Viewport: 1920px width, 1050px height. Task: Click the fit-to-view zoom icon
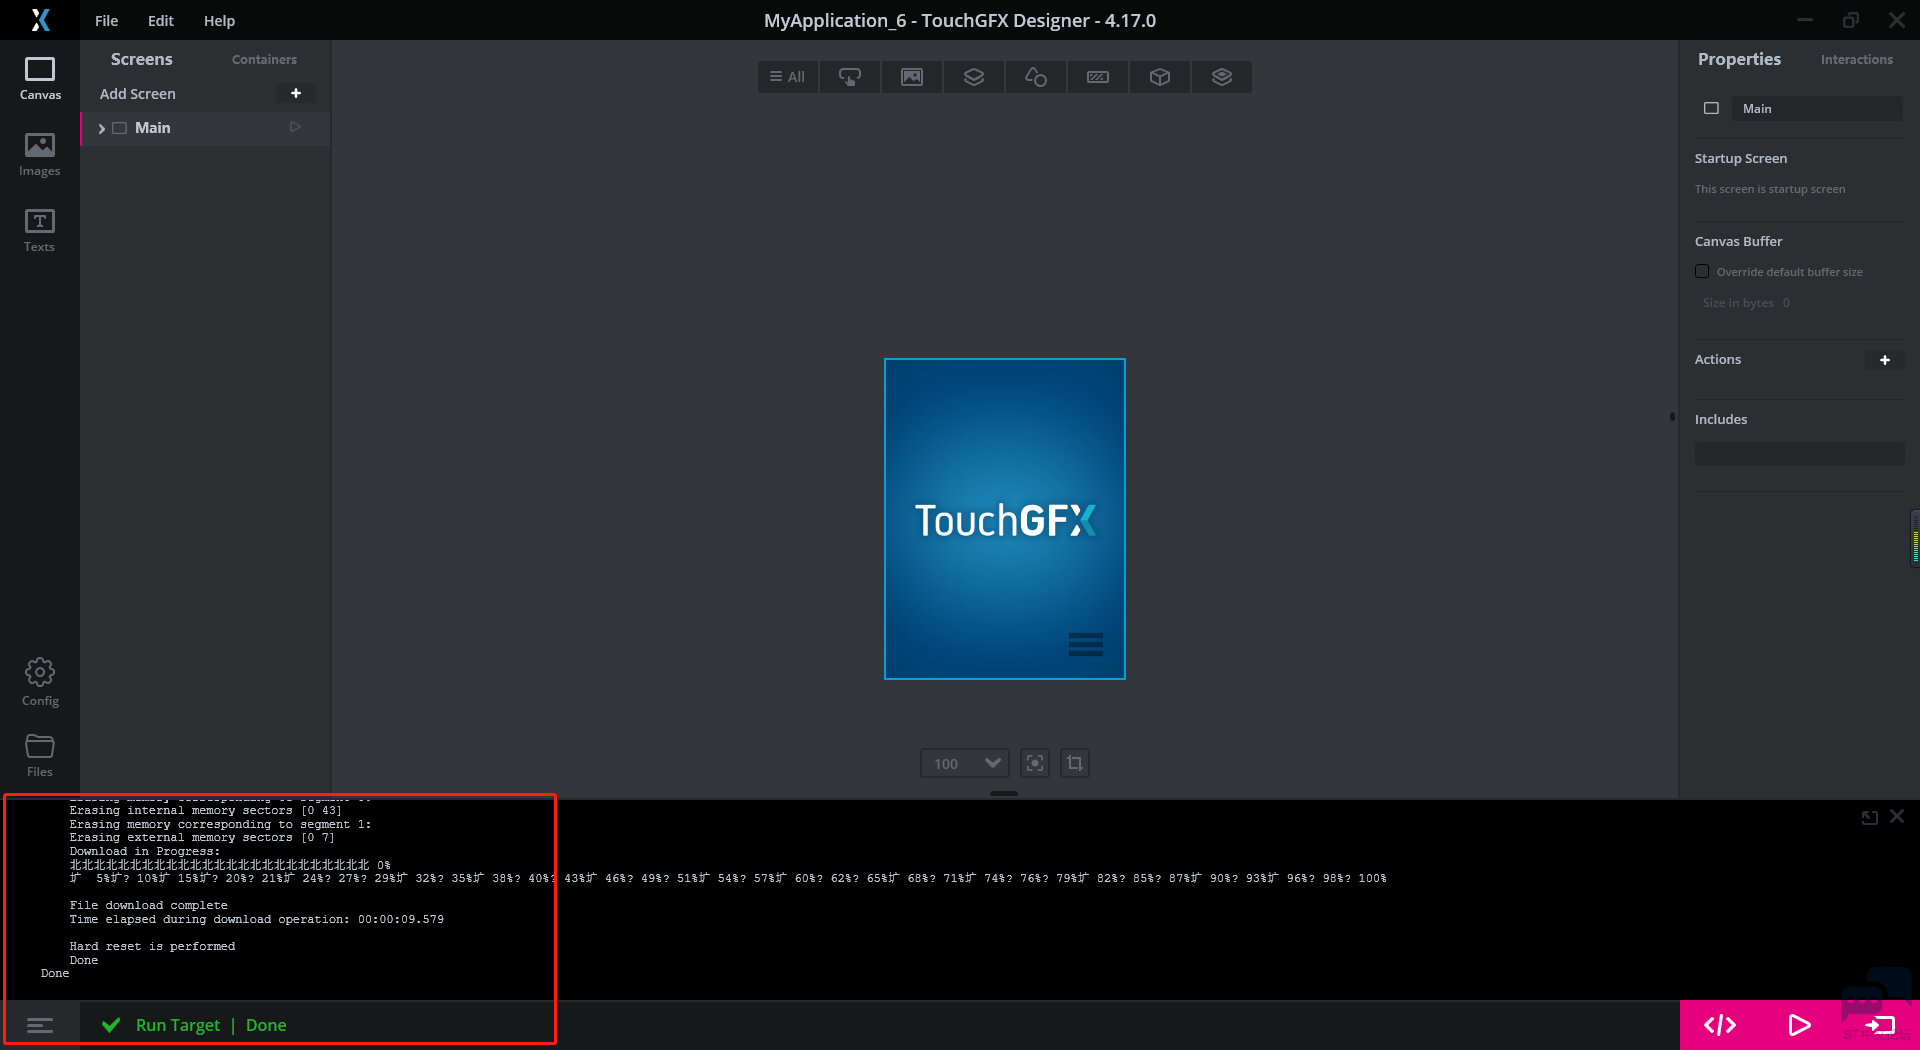coord(1035,763)
